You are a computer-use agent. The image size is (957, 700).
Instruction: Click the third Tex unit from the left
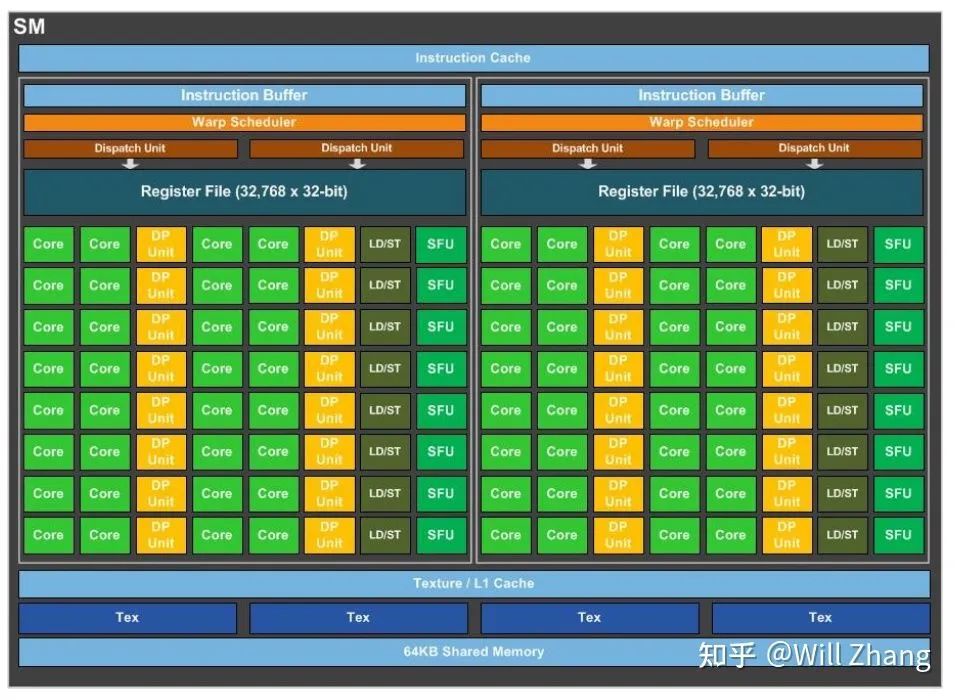[x=590, y=618]
